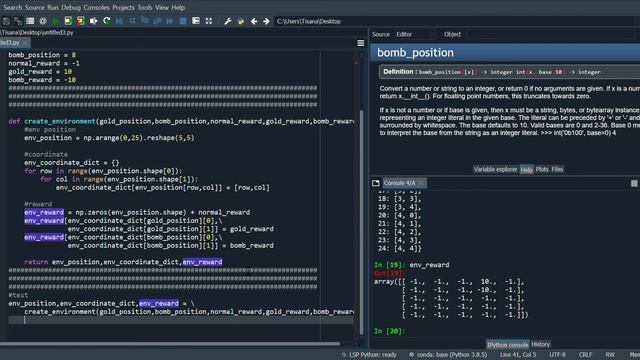Screen dimensions: 640x360
Task: Switch to the Plots tab
Action: click(x=542, y=169)
